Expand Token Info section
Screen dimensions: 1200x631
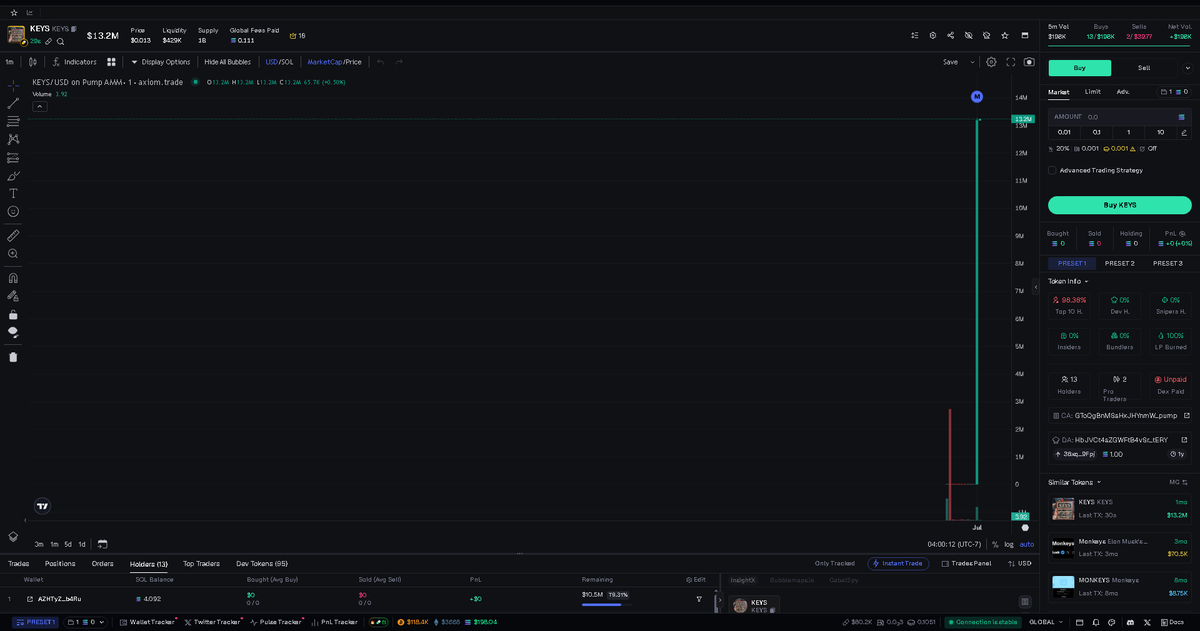point(1068,281)
